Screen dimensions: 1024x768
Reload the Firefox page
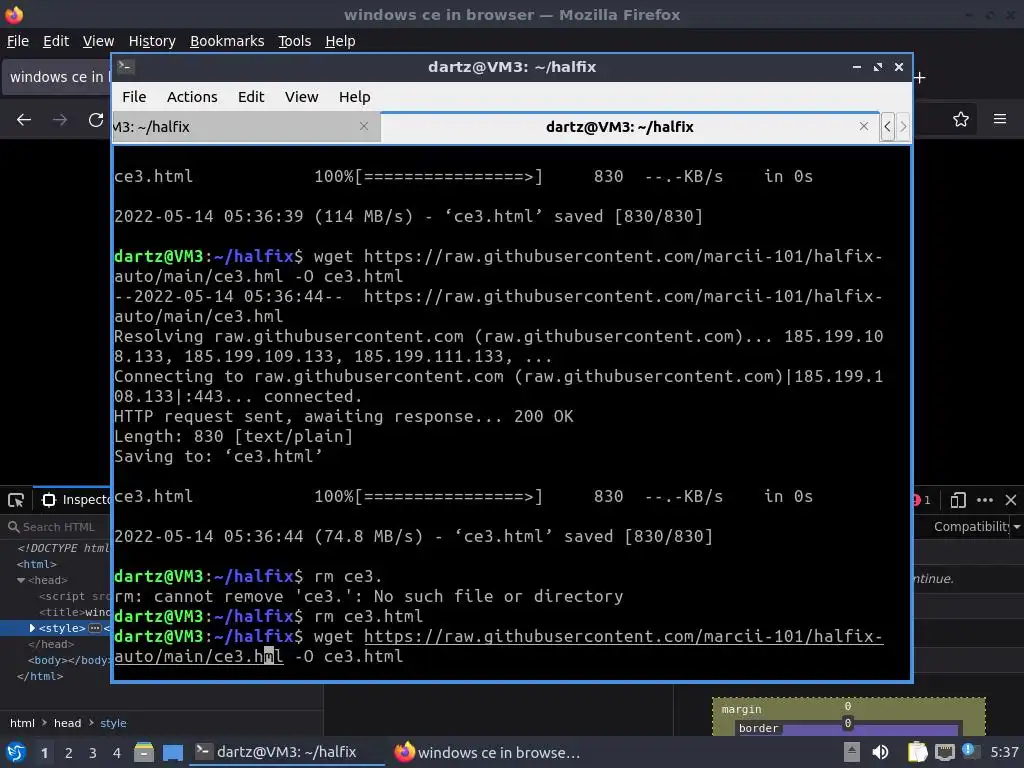96,120
